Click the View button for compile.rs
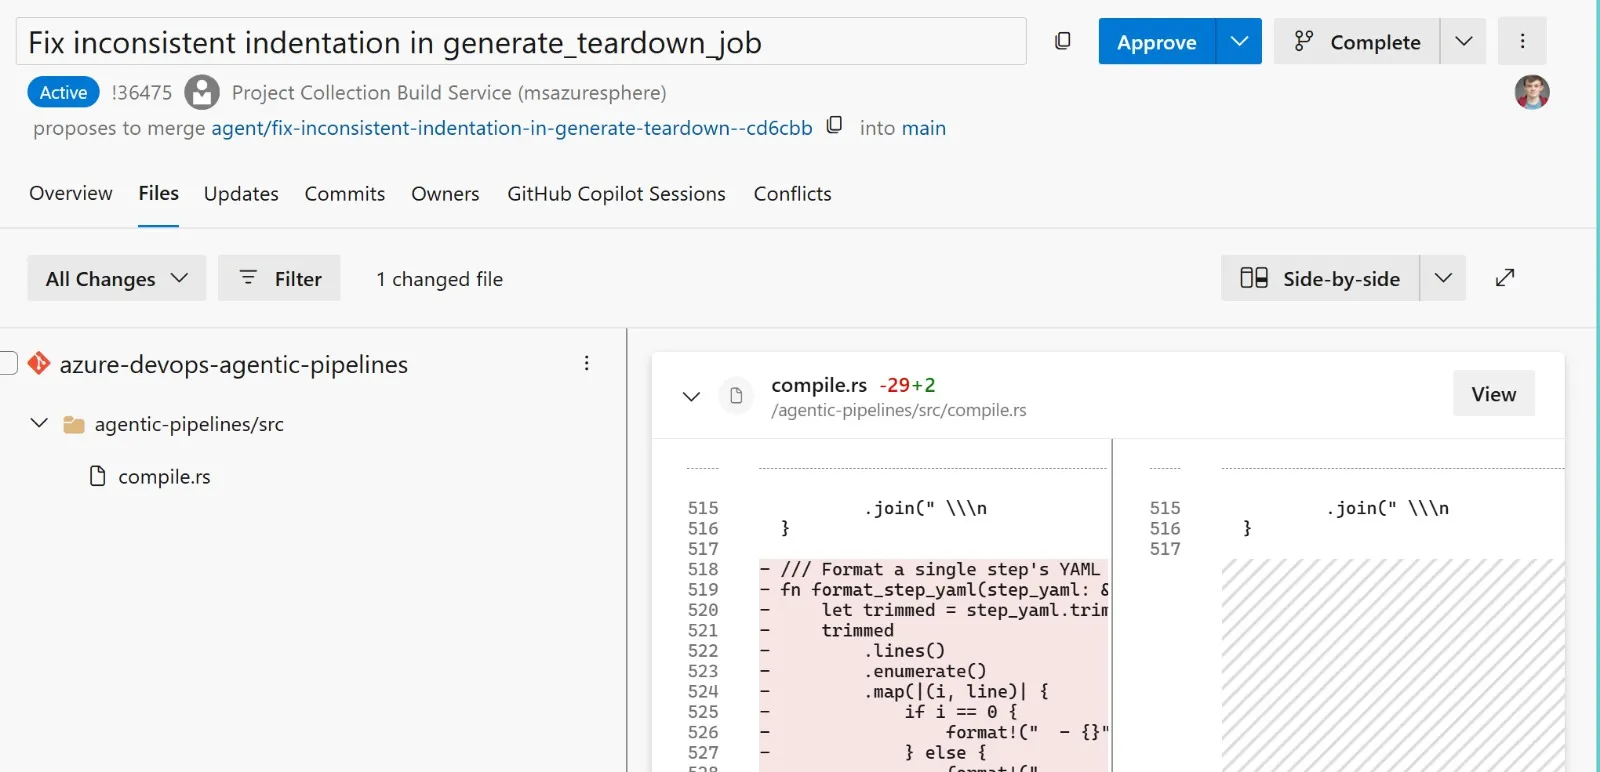 point(1494,394)
